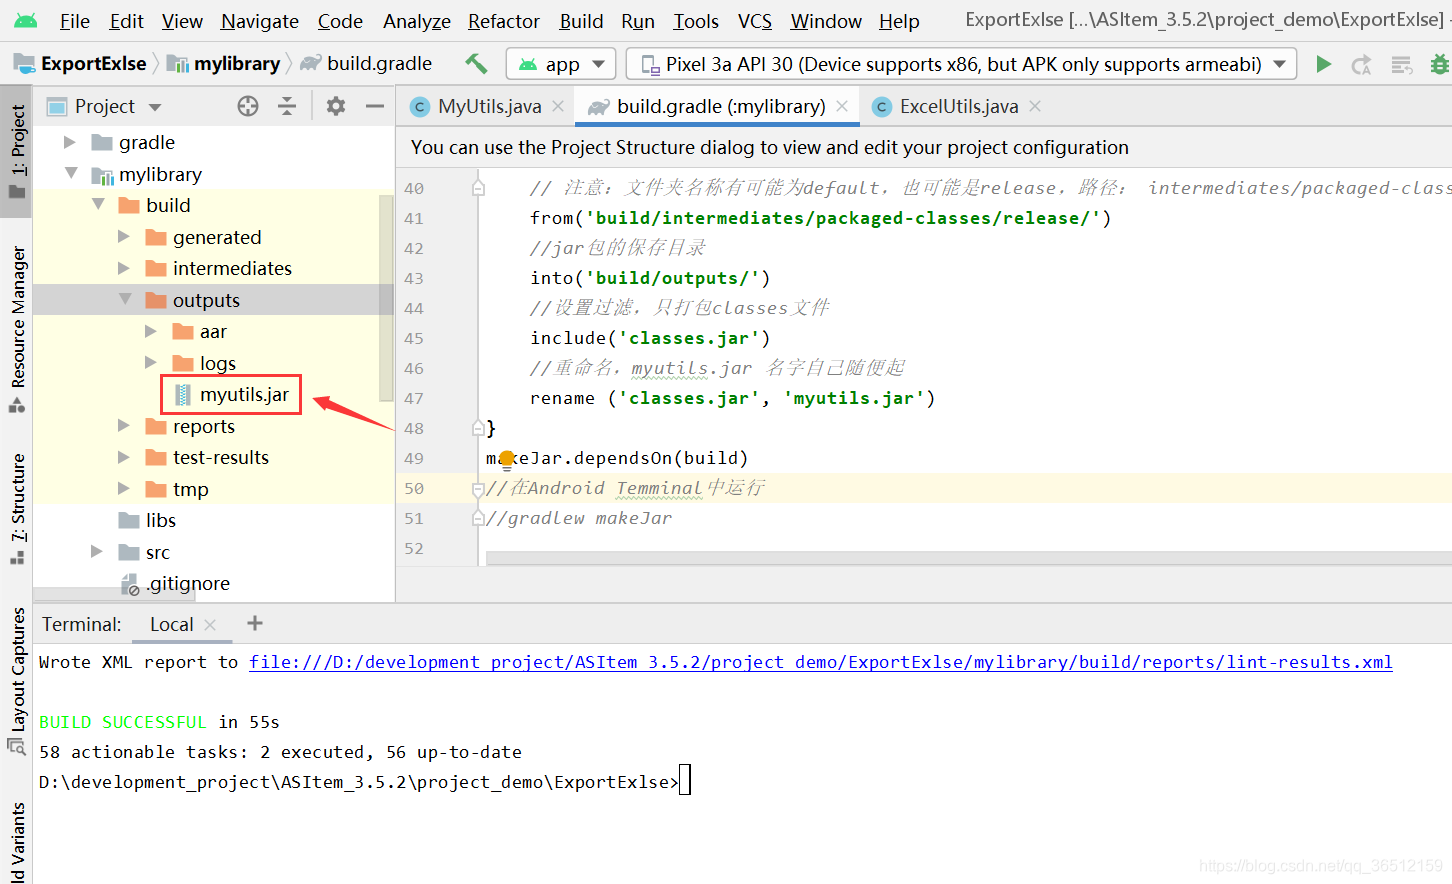Collapse the mylibrary module
This screenshot has width=1452, height=884.
coord(71,173)
